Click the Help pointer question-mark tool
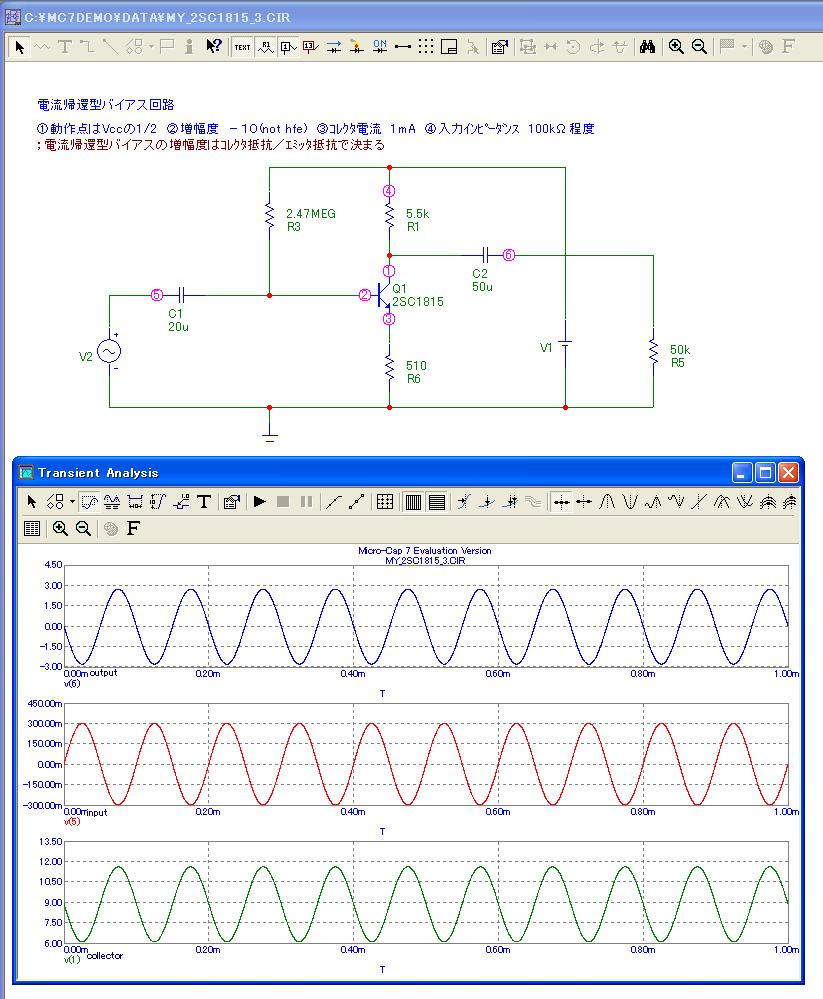The height and width of the screenshot is (999, 823). [x=213, y=46]
